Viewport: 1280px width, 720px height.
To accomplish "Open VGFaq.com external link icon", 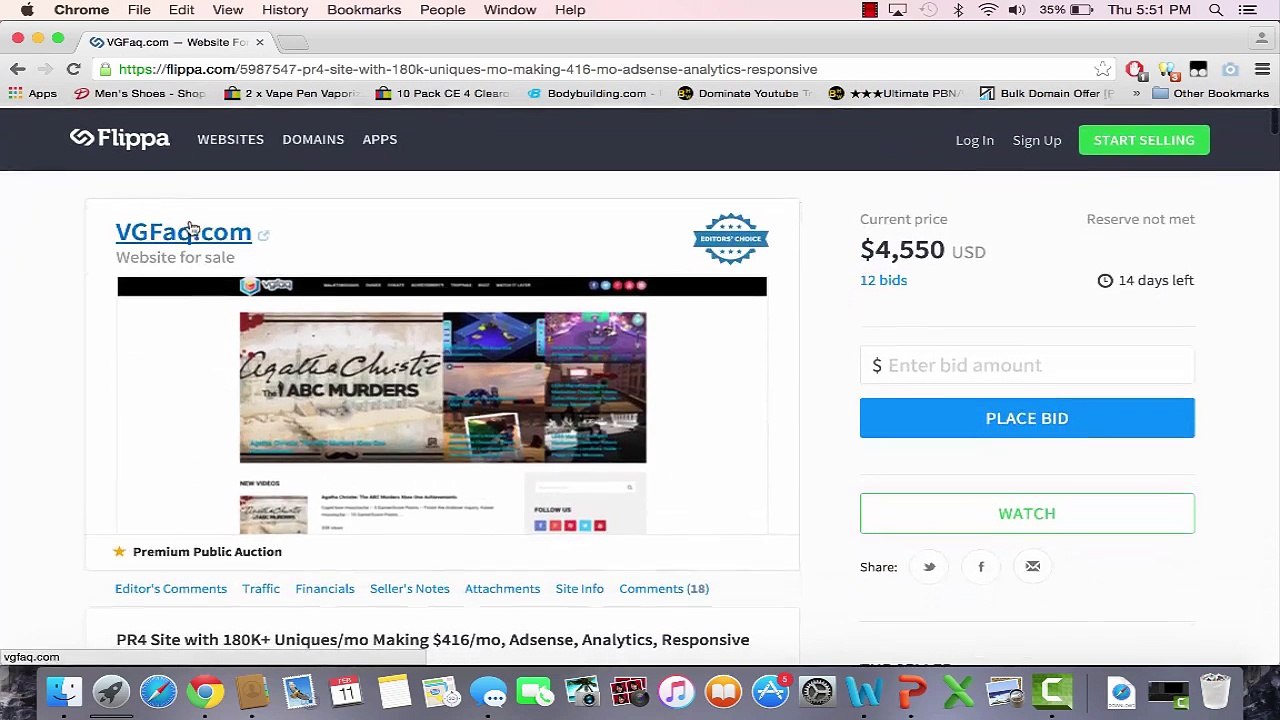I will [263, 235].
